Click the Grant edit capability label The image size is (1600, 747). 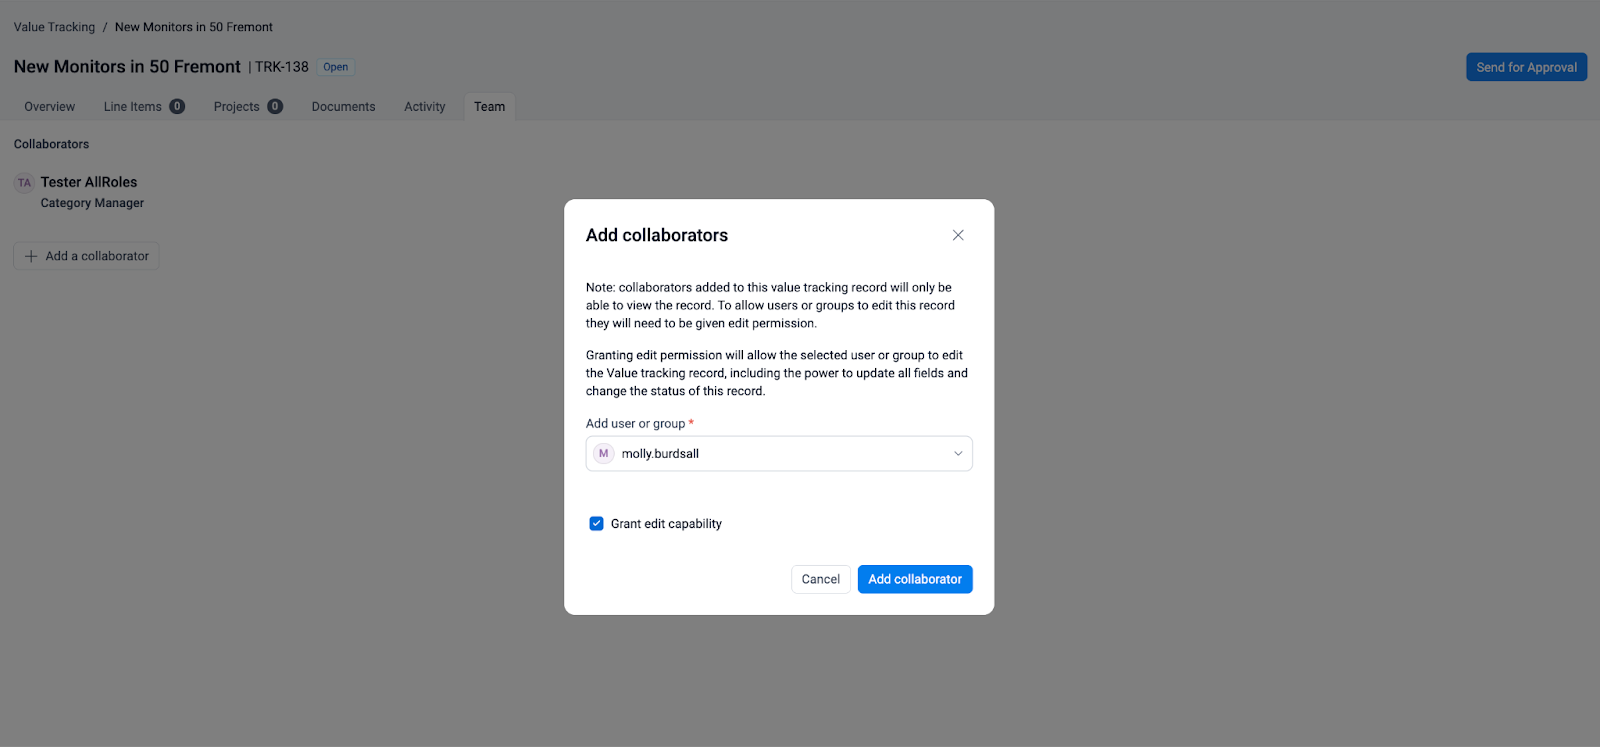(x=666, y=524)
